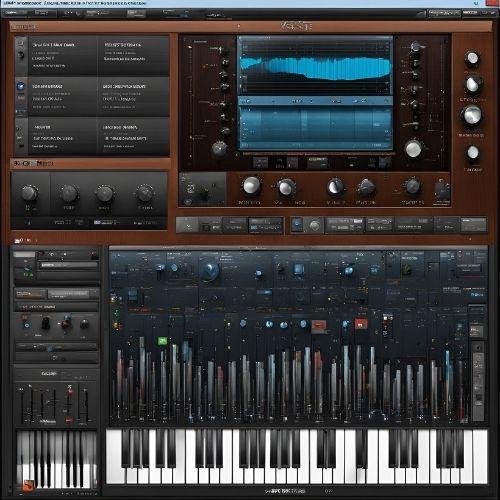Select the largest silver knob on the right wood panel

click(x=471, y=115)
